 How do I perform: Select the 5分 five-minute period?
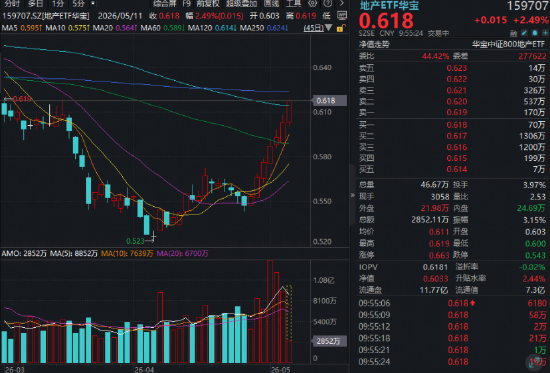[x=79, y=4]
